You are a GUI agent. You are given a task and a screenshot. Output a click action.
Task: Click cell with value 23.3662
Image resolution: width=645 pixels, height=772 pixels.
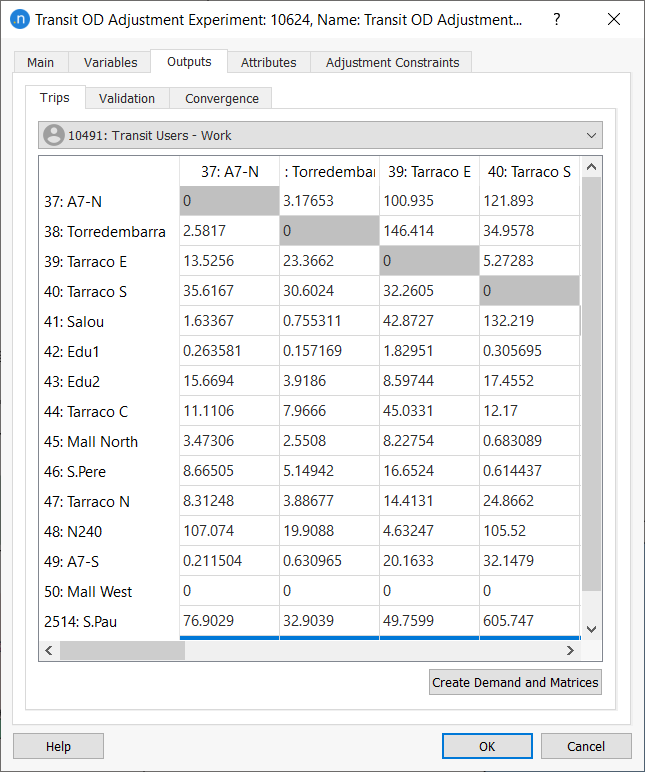[x=329, y=261]
